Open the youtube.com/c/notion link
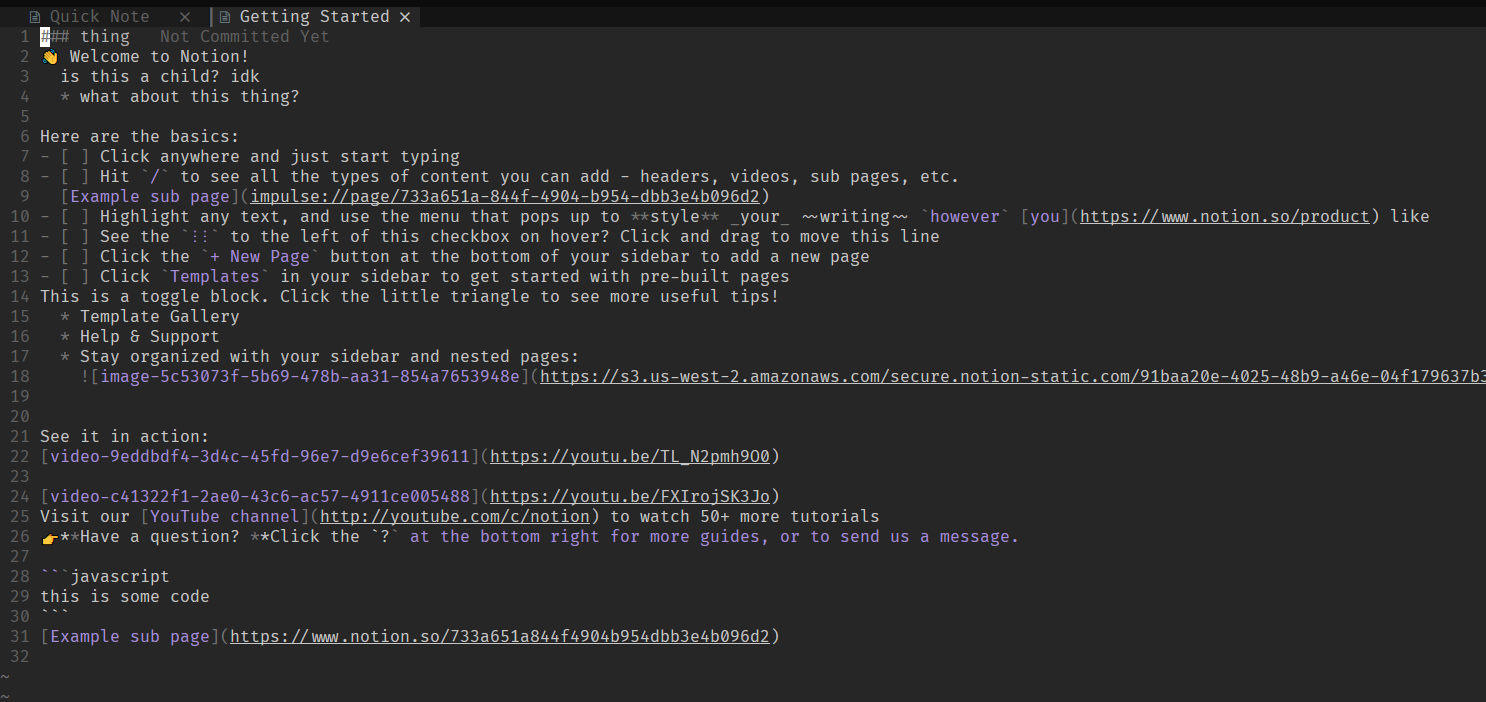Image resolution: width=1486 pixels, height=702 pixels. tap(455, 517)
